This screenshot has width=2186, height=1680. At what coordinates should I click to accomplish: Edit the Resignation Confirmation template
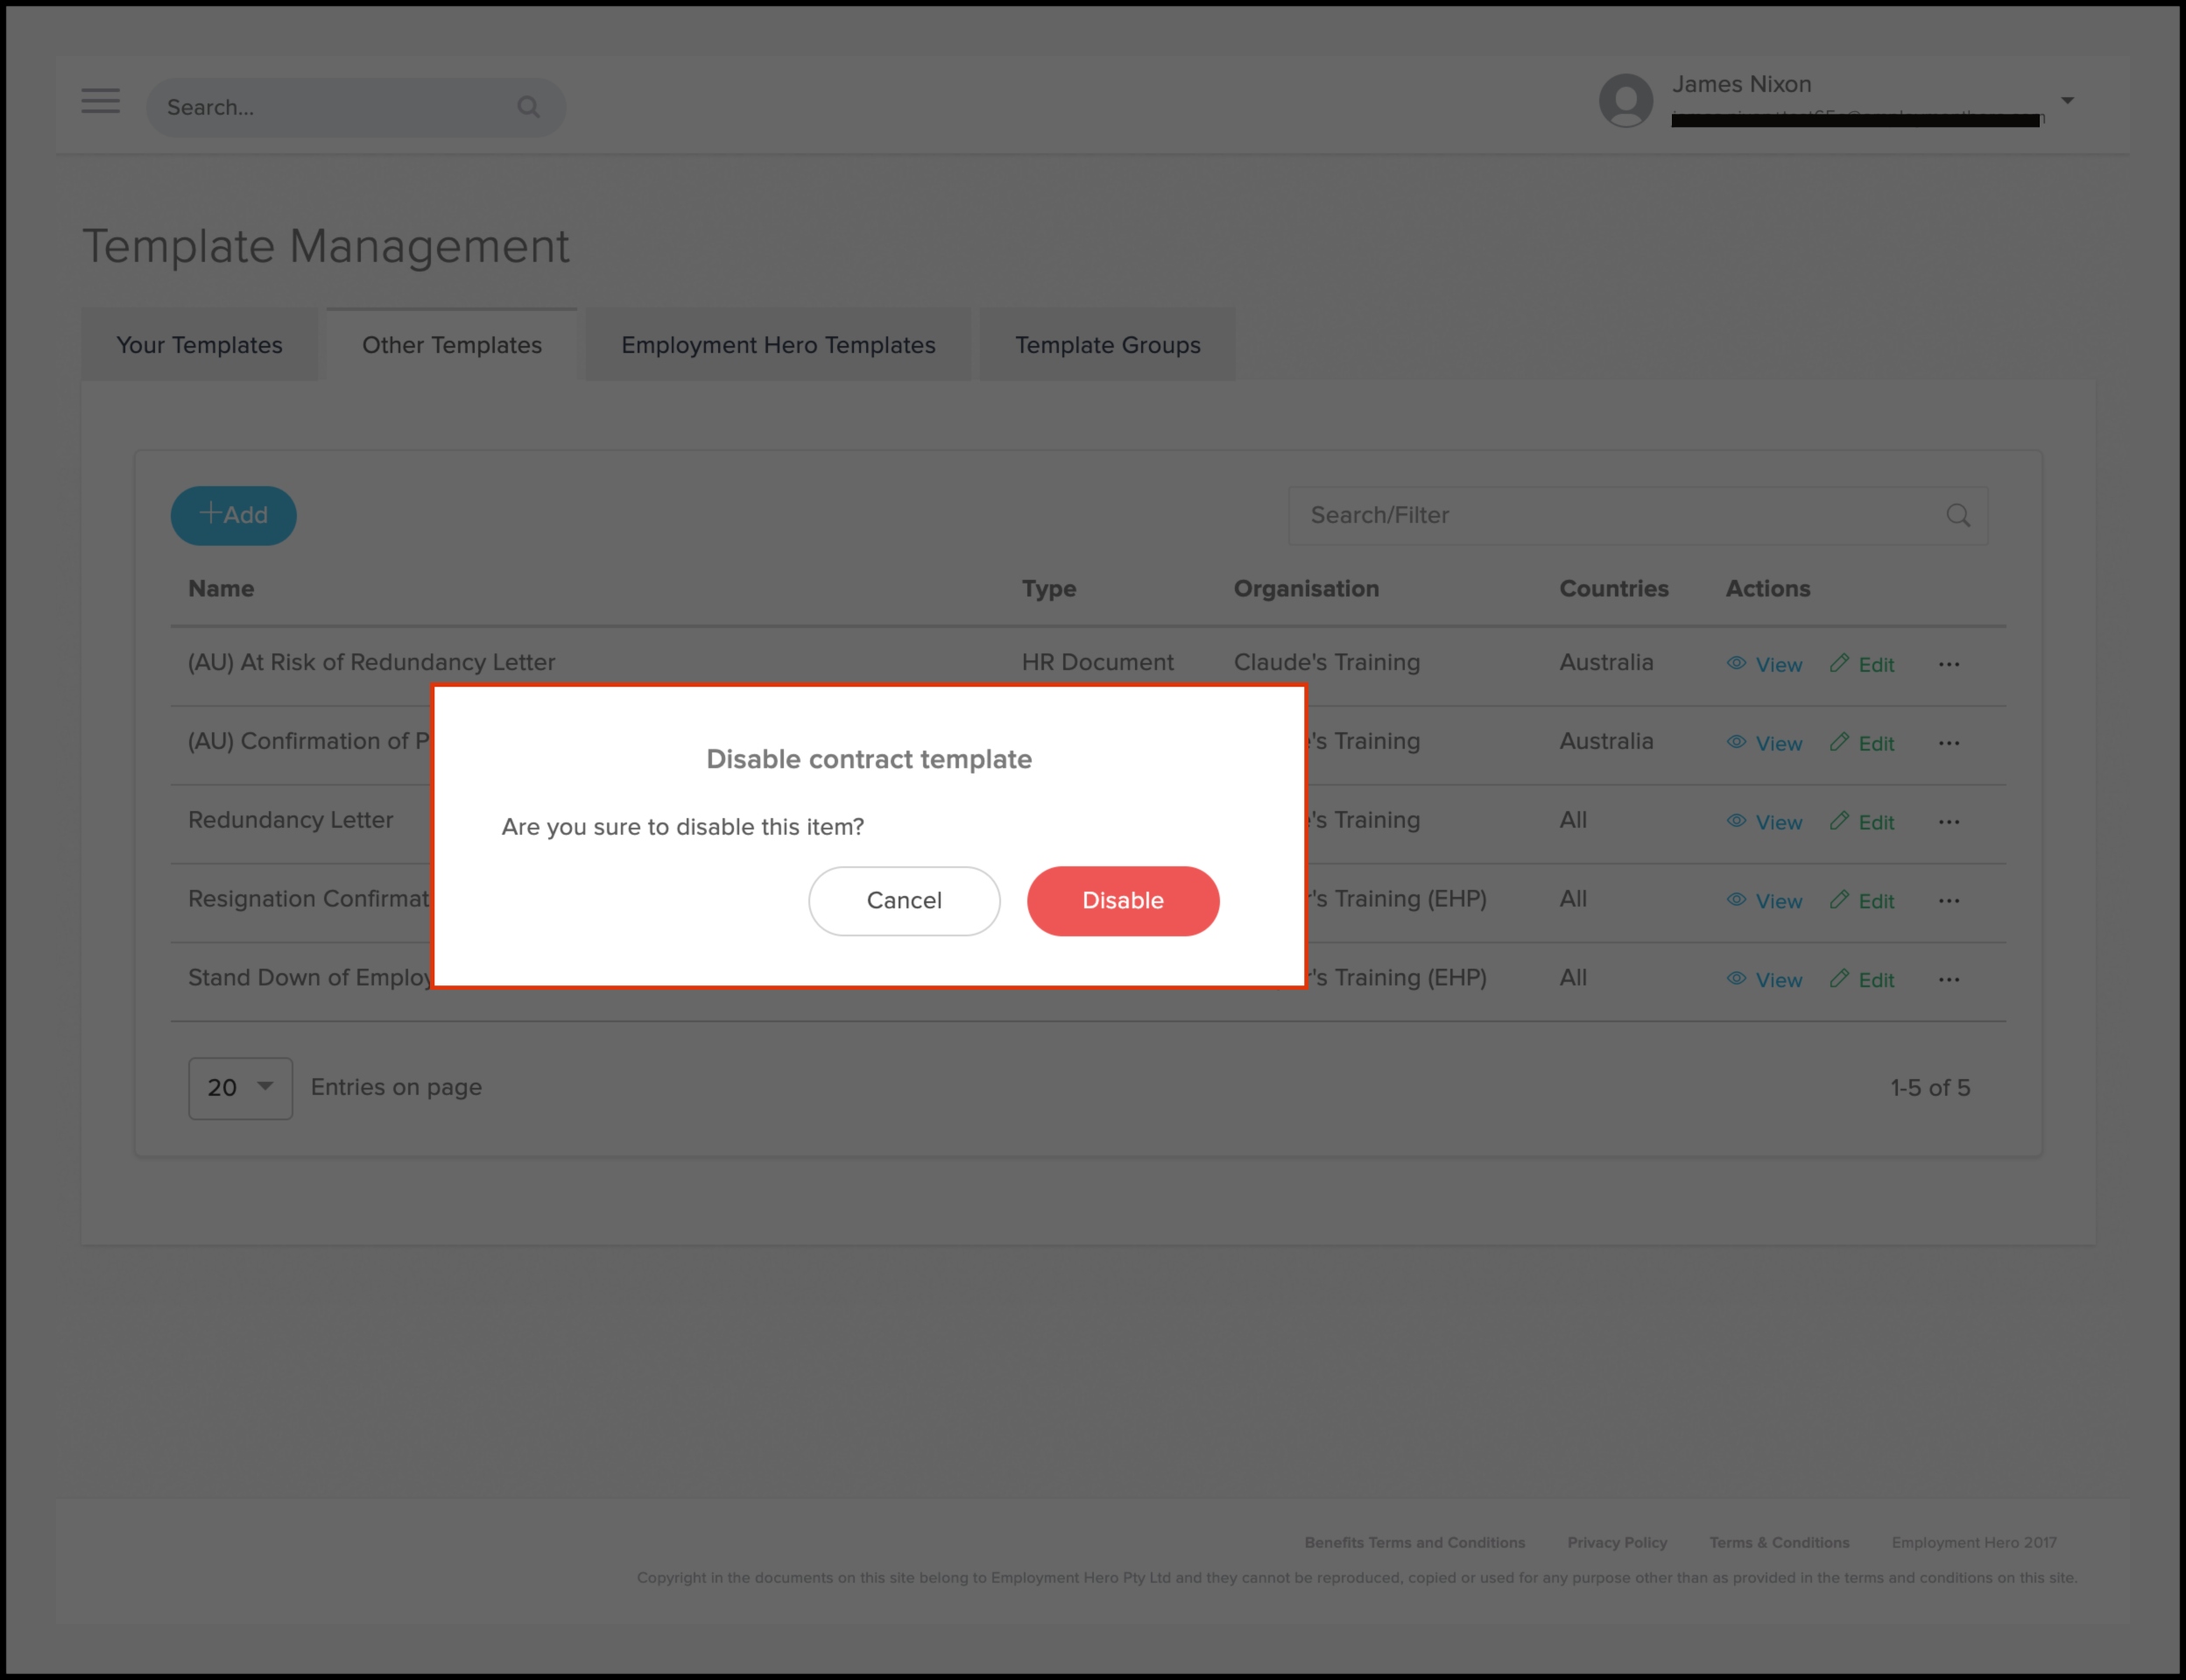pos(1862,901)
